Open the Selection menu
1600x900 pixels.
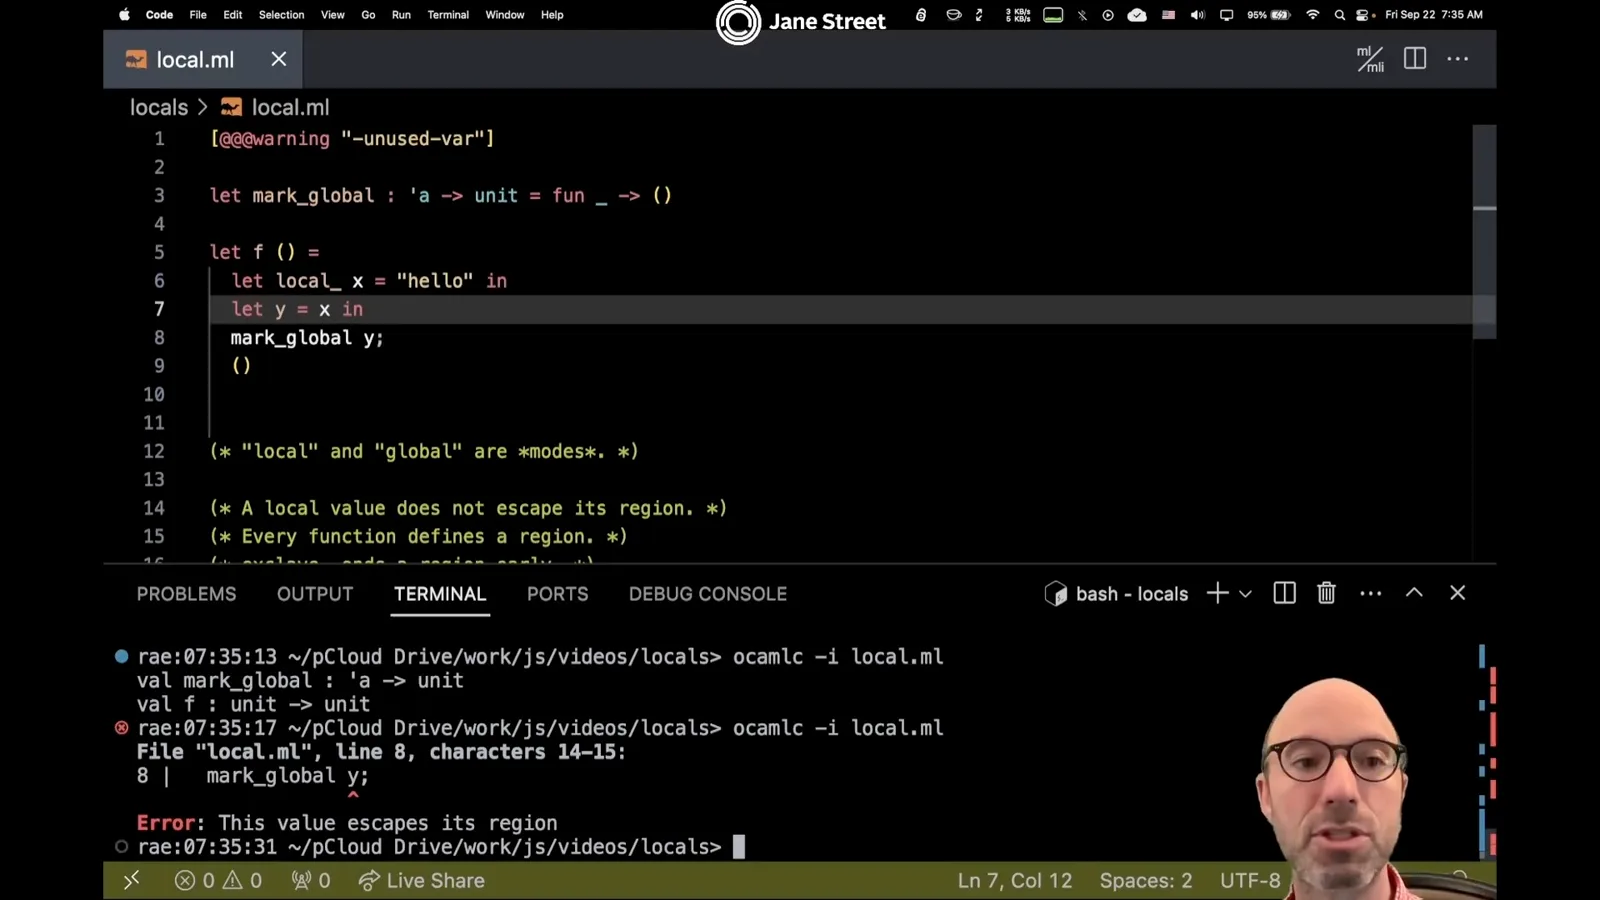[281, 15]
